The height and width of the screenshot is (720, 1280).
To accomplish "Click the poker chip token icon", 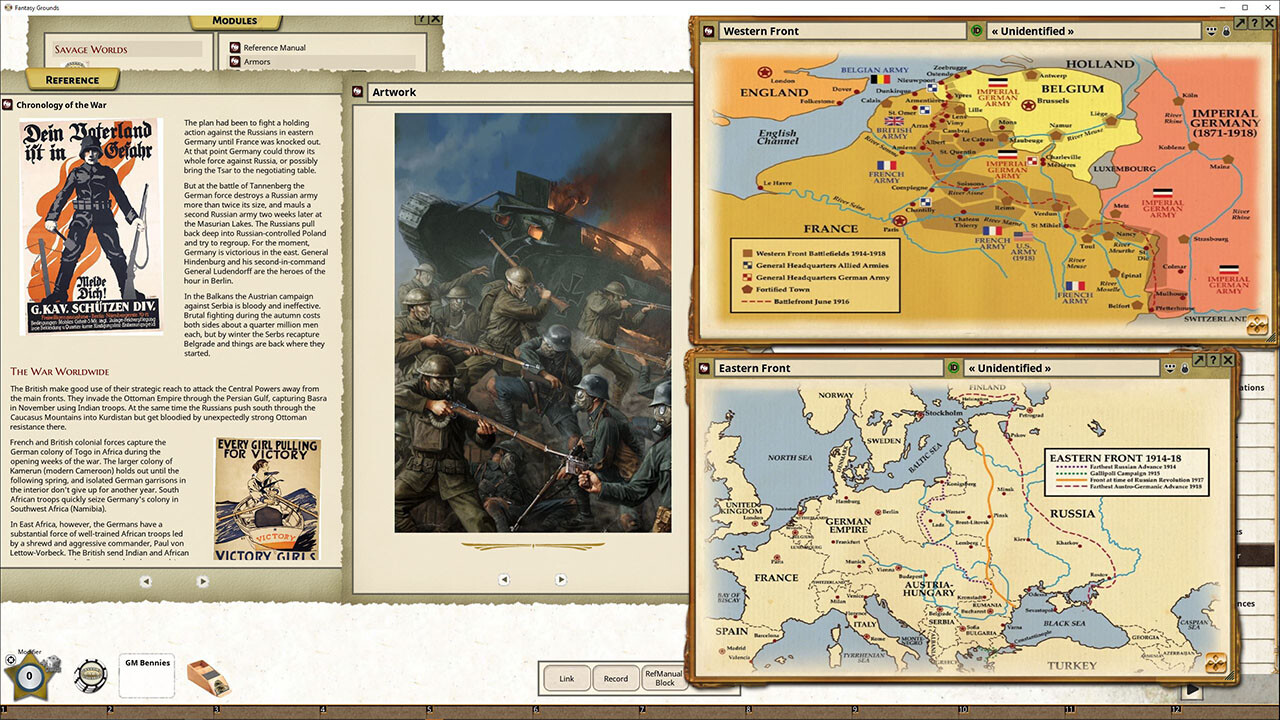I will click(x=89, y=675).
